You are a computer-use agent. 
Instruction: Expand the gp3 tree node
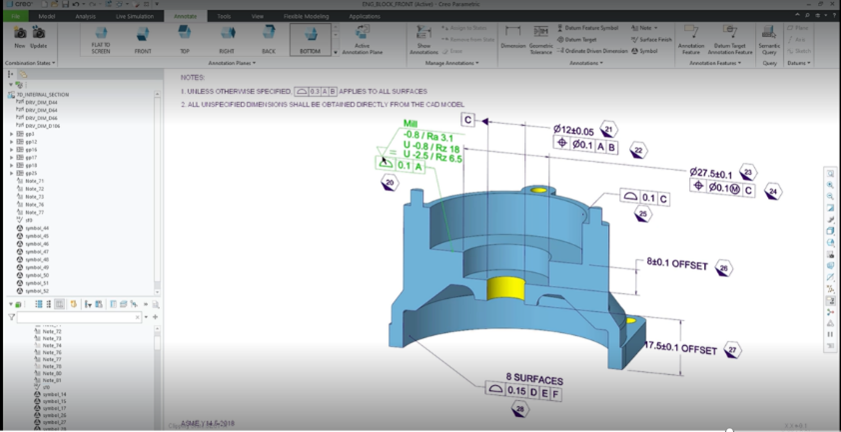[x=12, y=134]
